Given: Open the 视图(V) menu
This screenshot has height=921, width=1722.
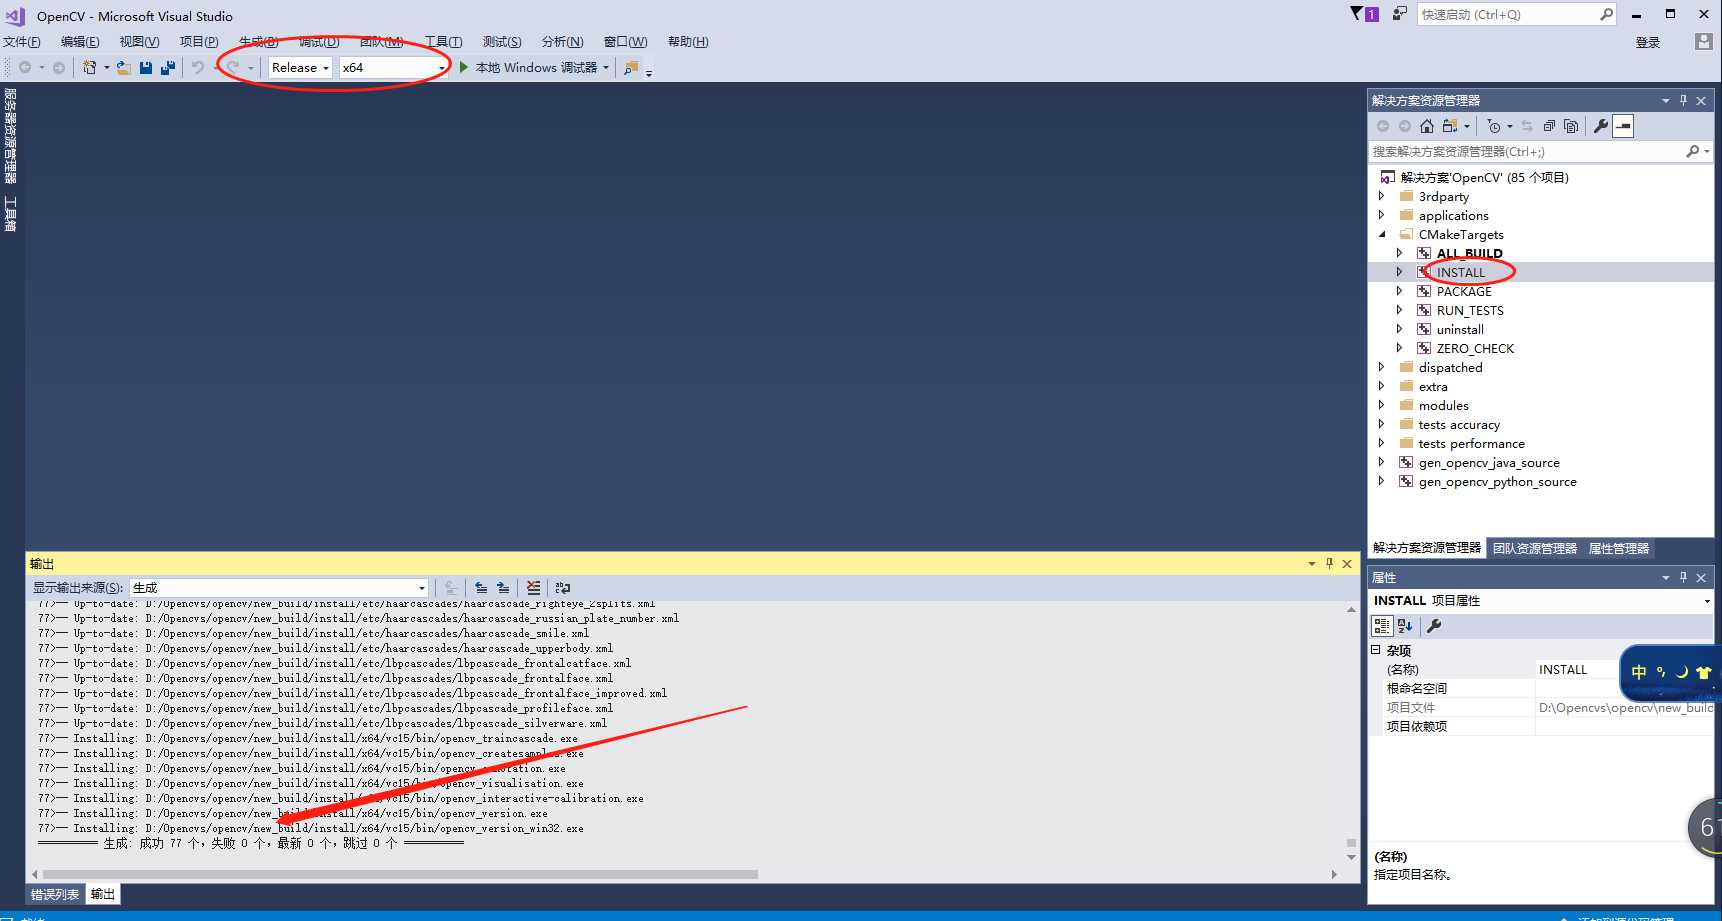Looking at the screenshot, I should point(139,42).
